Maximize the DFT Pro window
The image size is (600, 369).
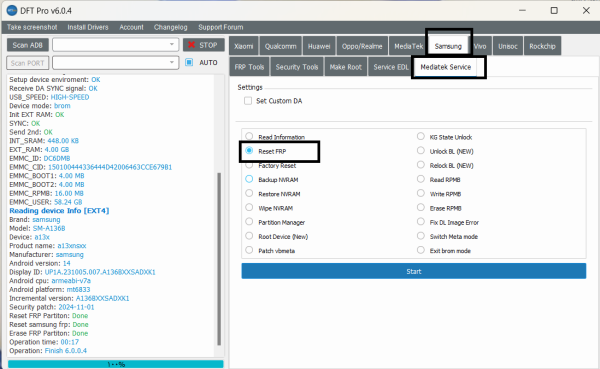coord(554,10)
